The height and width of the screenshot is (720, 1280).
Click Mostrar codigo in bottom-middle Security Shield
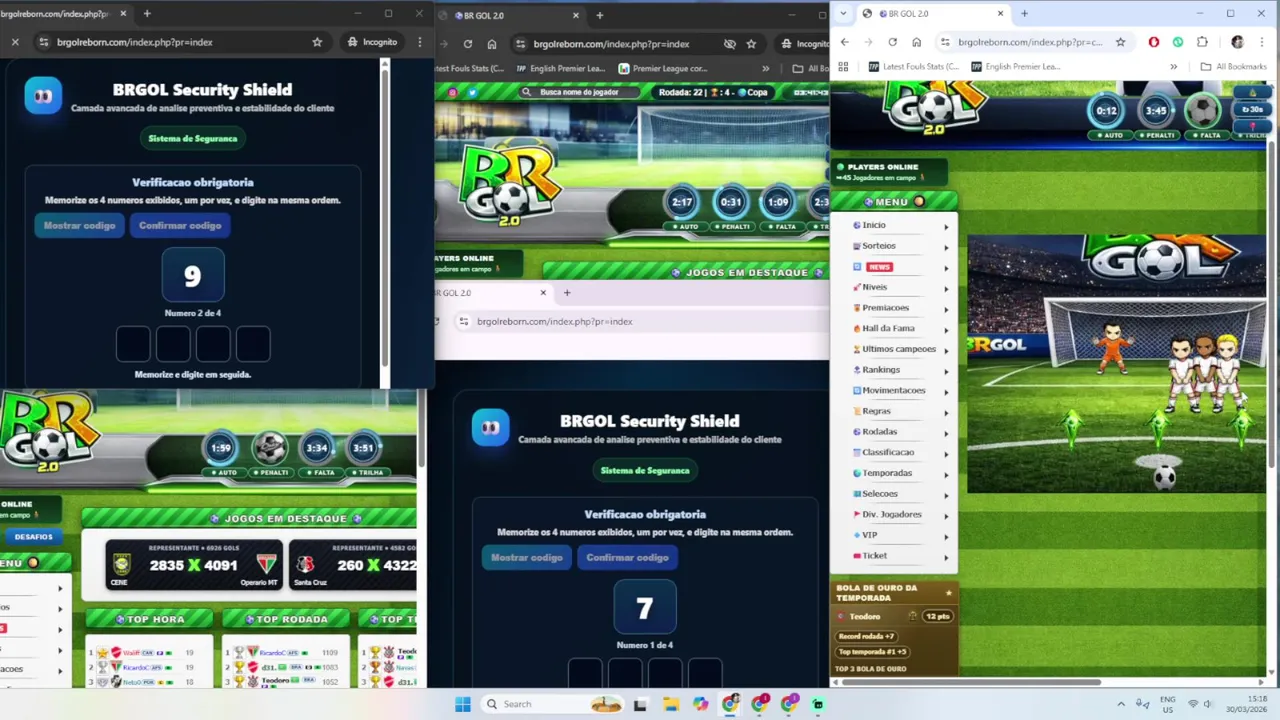[527, 557]
